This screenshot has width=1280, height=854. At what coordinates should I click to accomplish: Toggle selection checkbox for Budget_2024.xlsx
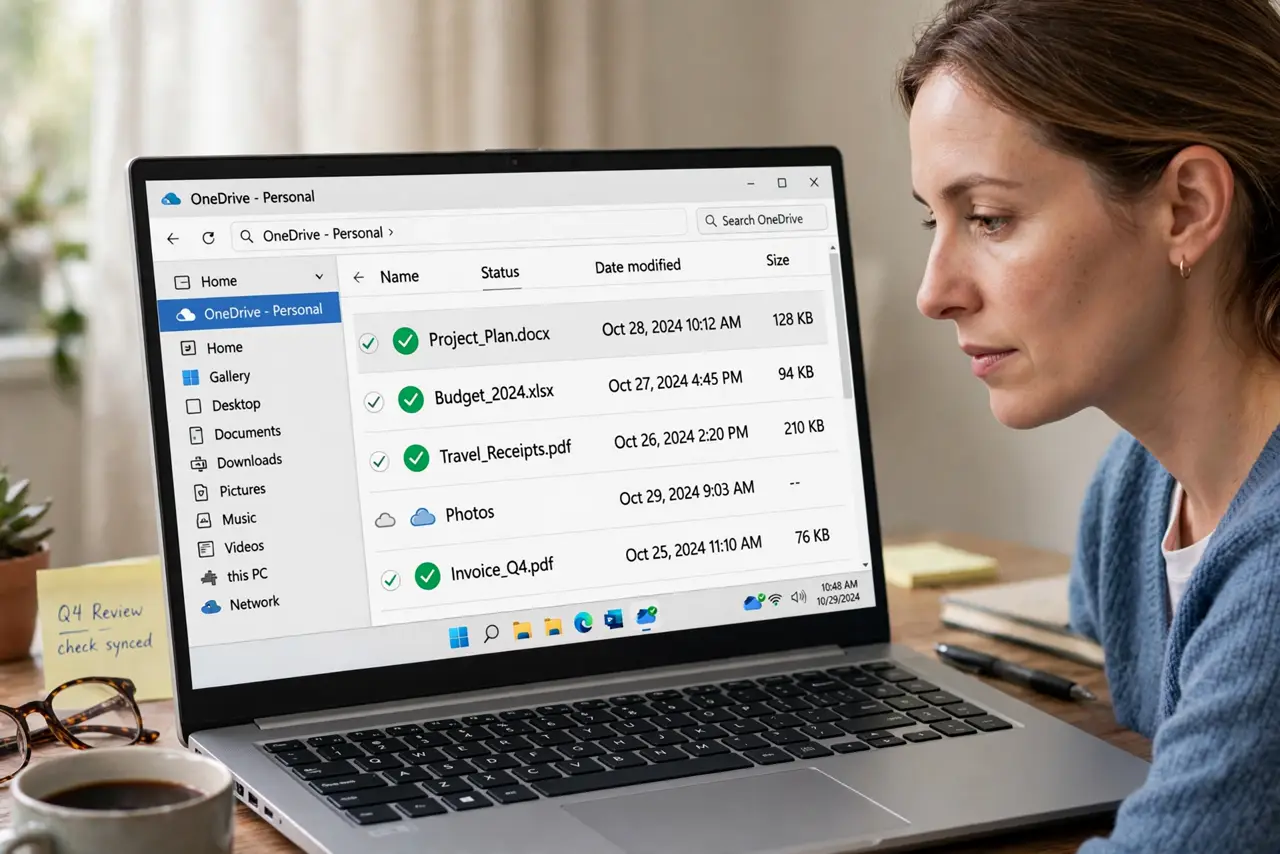coord(374,402)
